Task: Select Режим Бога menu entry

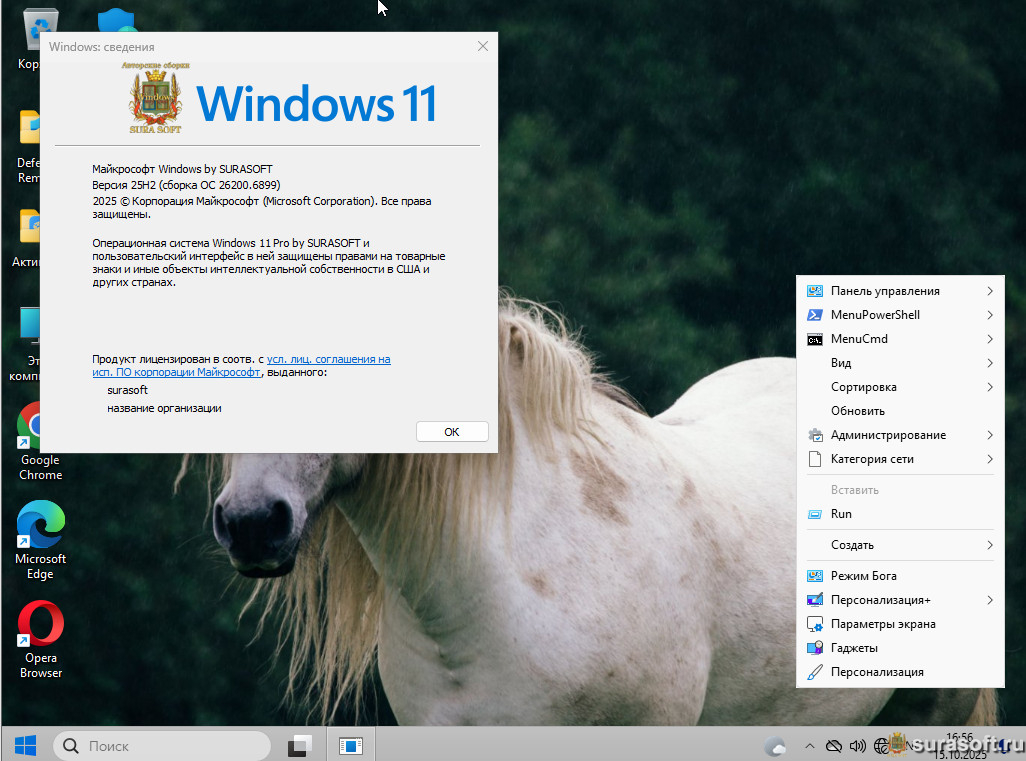Action: (863, 576)
